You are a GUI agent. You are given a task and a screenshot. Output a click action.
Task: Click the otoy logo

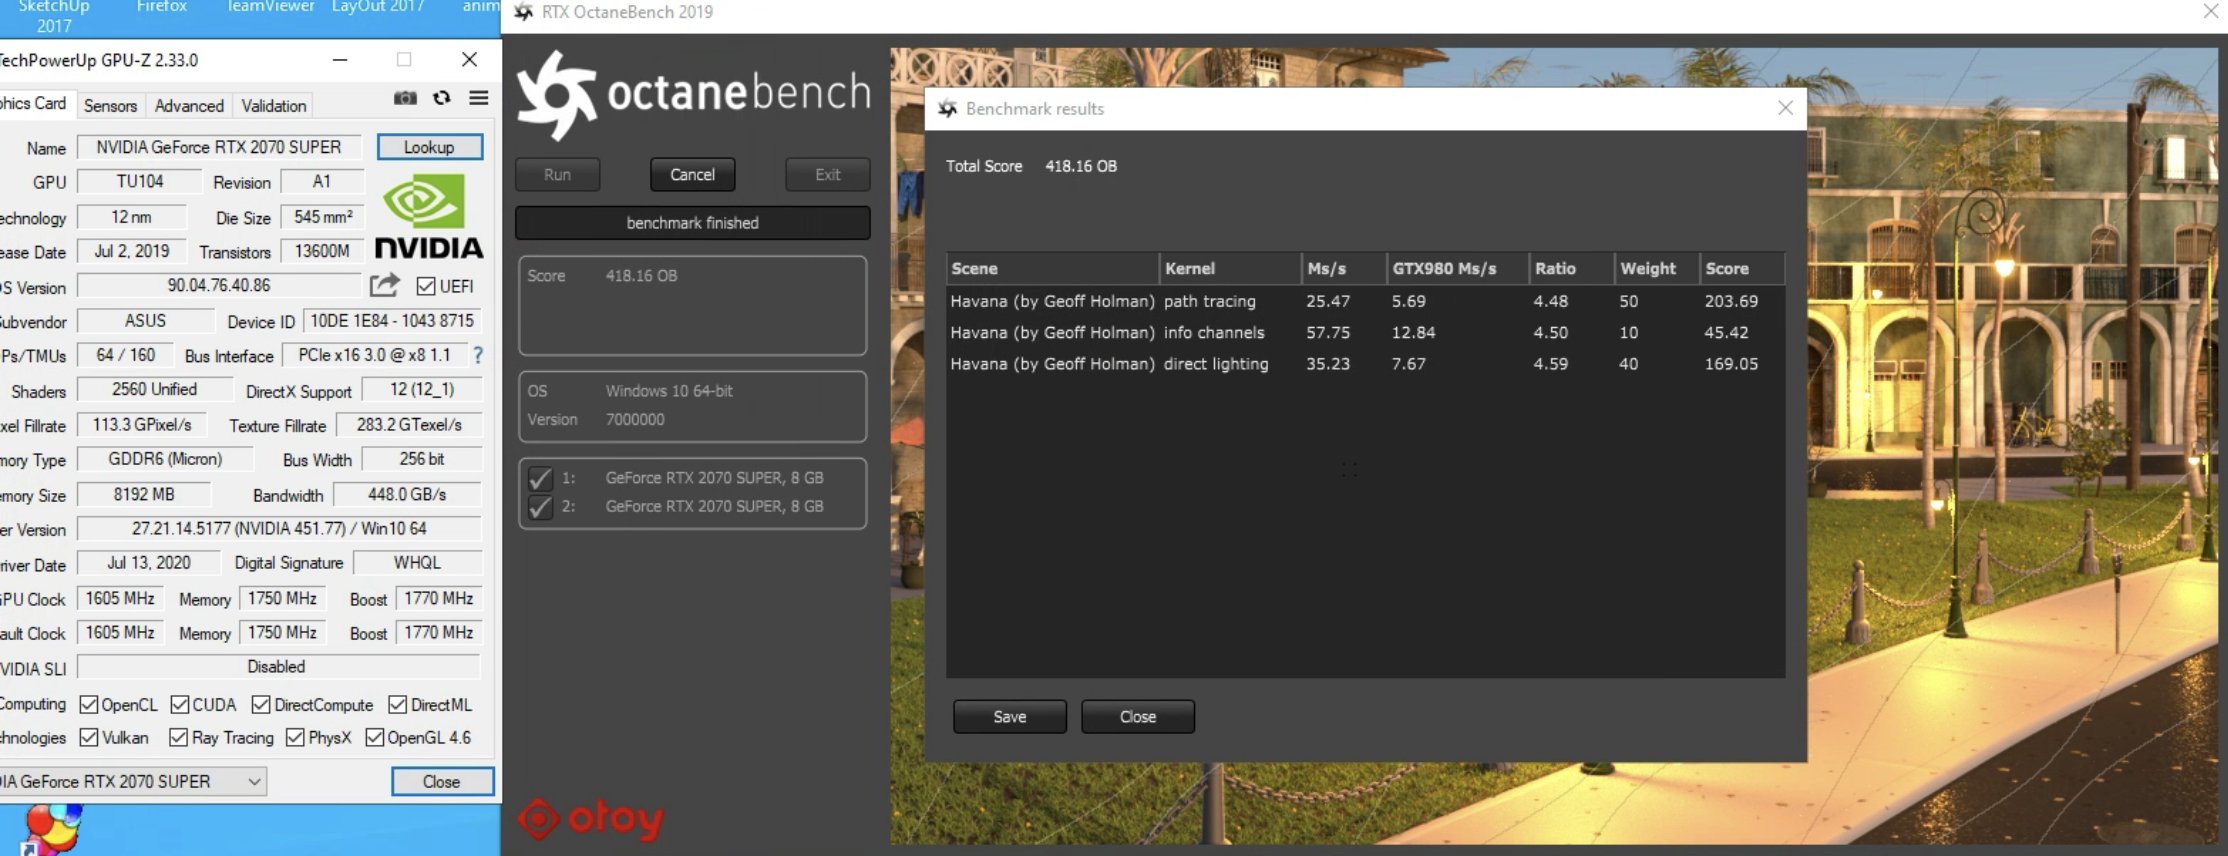tap(591, 820)
